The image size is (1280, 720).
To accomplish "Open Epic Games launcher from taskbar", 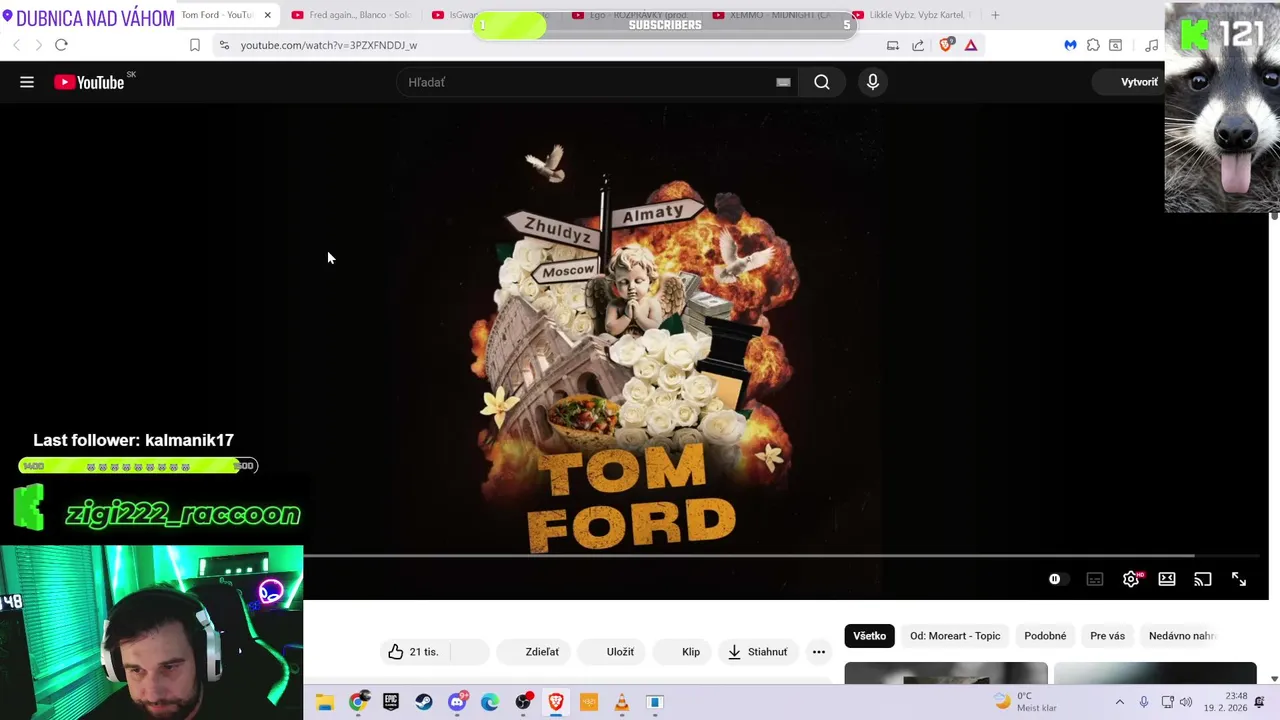I will click(x=391, y=702).
